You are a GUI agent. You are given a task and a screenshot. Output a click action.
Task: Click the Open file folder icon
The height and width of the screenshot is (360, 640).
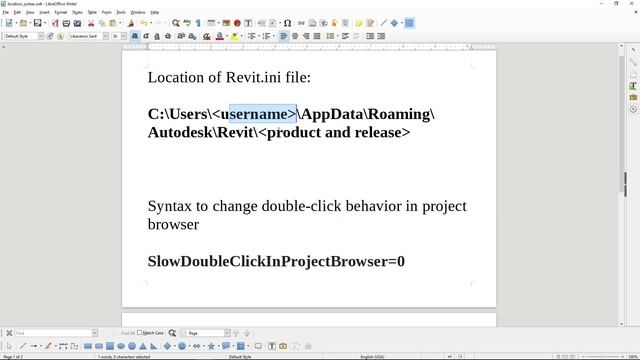[24, 23]
